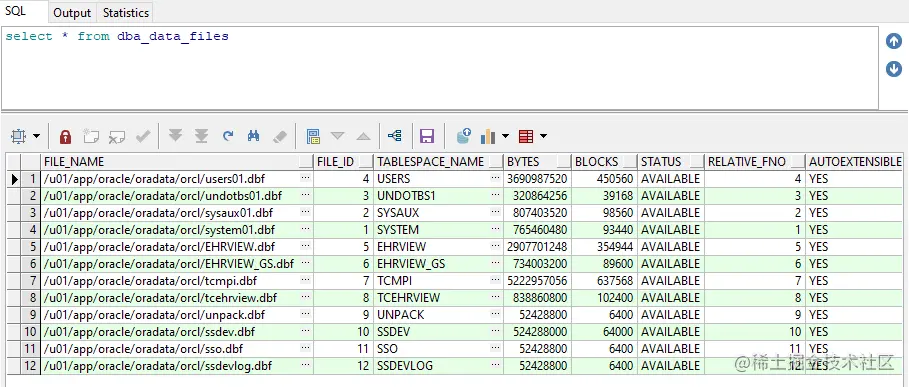Click inside the SQL editor query text
The height and width of the screenshot is (387, 909).
coord(117,36)
